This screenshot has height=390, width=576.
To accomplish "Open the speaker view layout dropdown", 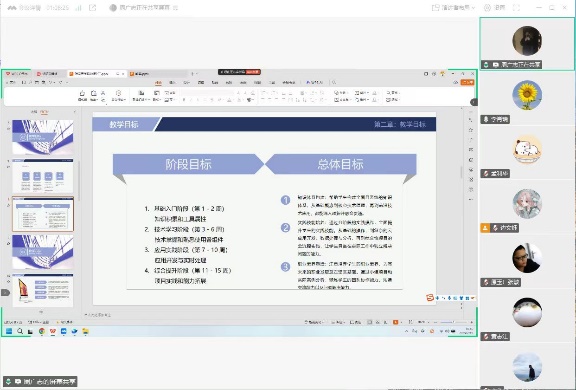I will click(454, 7).
